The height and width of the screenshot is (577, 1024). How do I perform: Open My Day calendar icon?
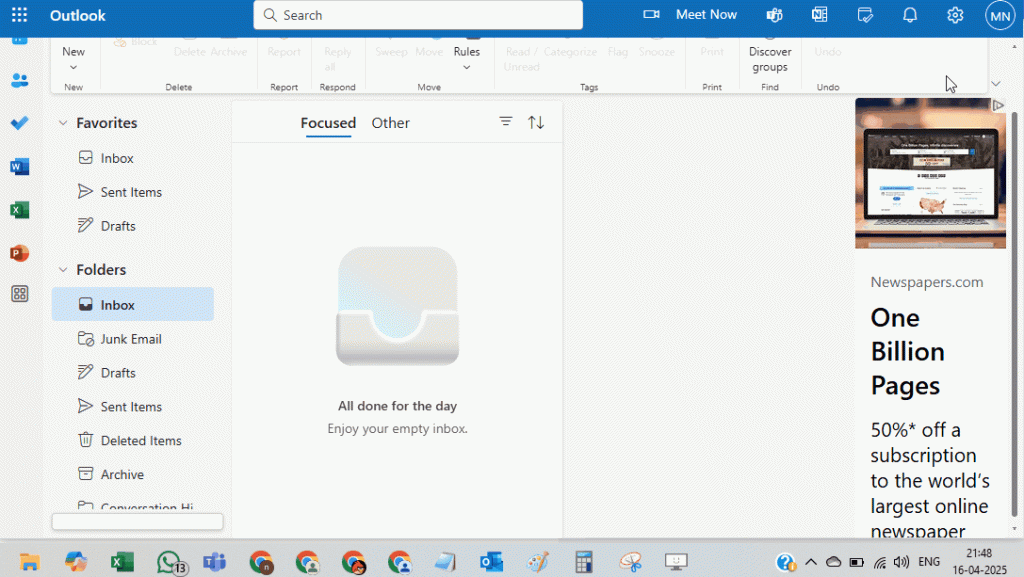865,15
